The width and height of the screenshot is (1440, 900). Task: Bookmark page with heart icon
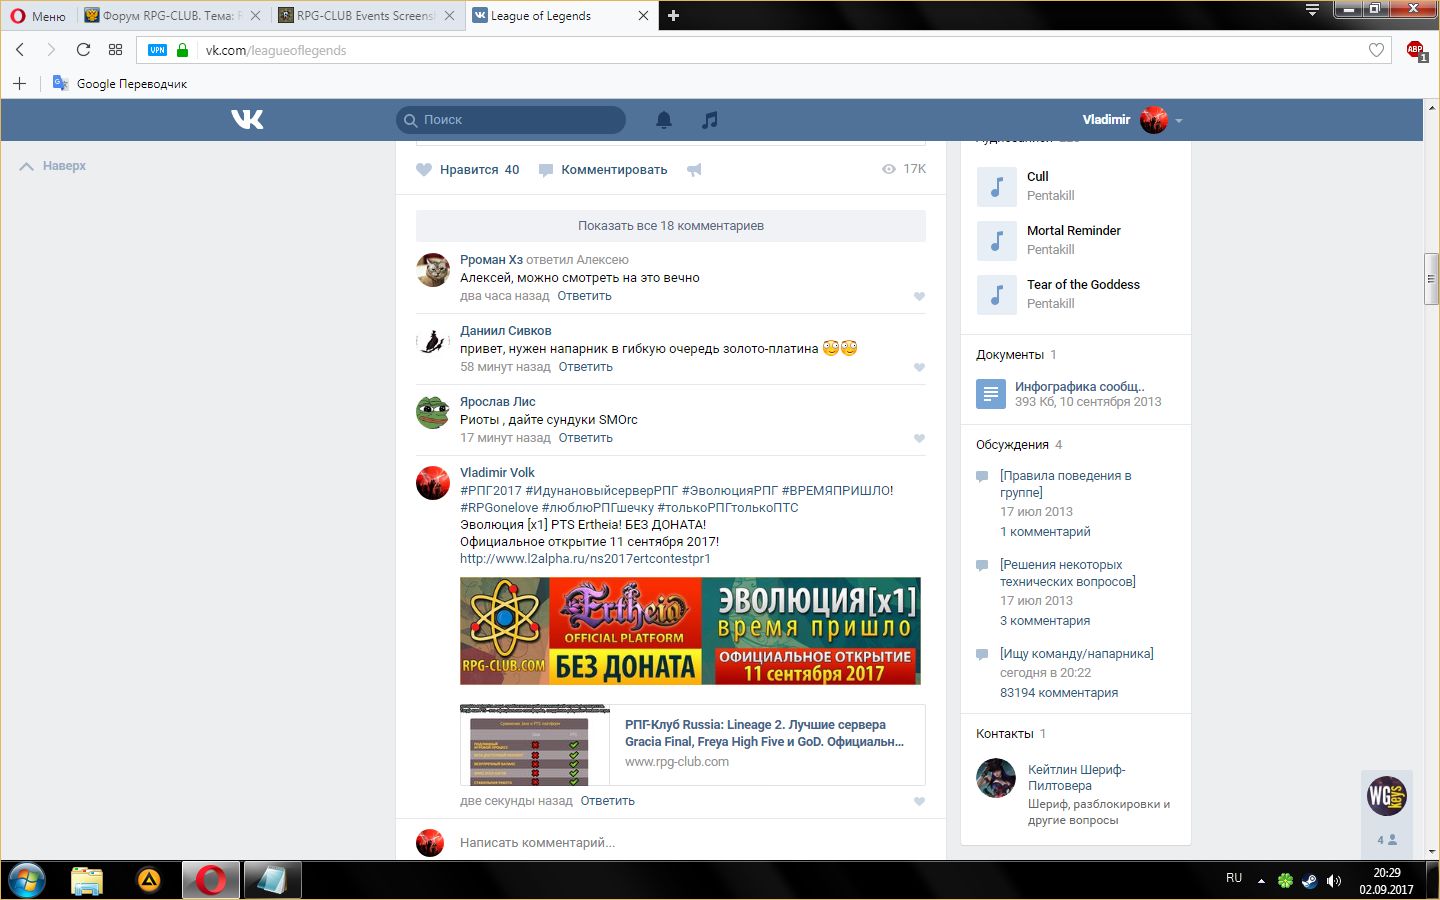[1376, 50]
